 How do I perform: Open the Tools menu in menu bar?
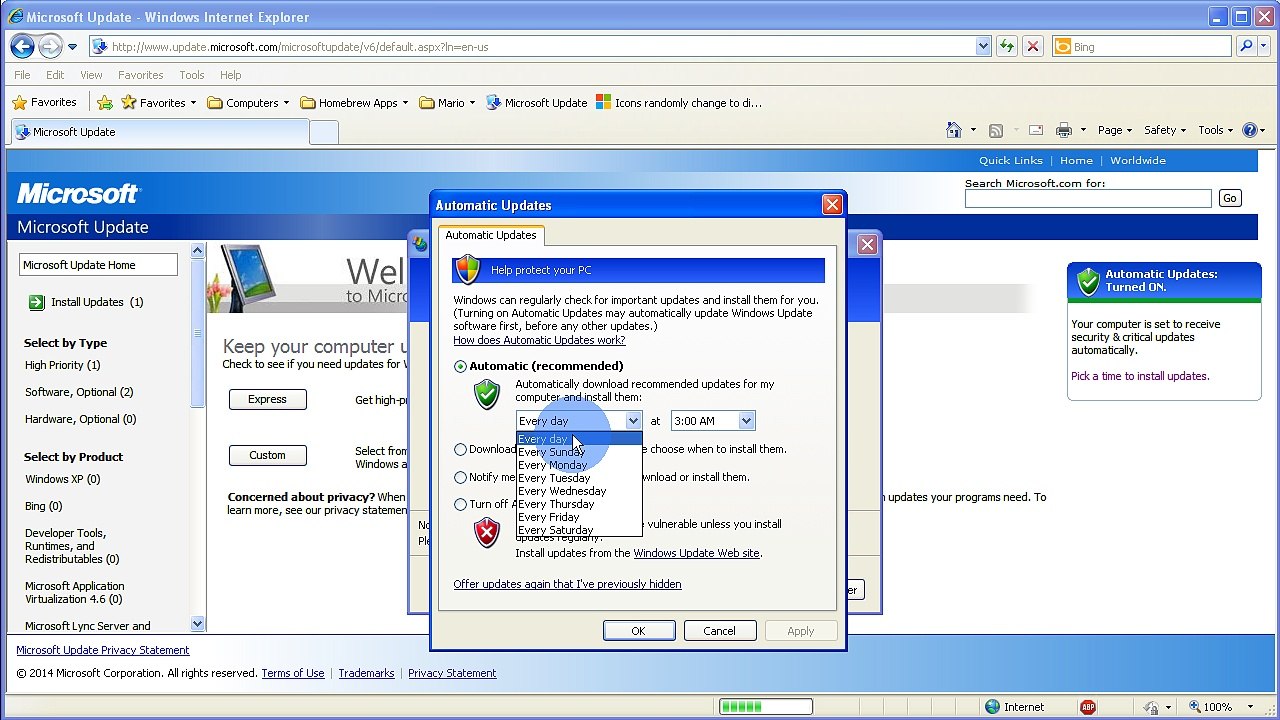point(192,75)
